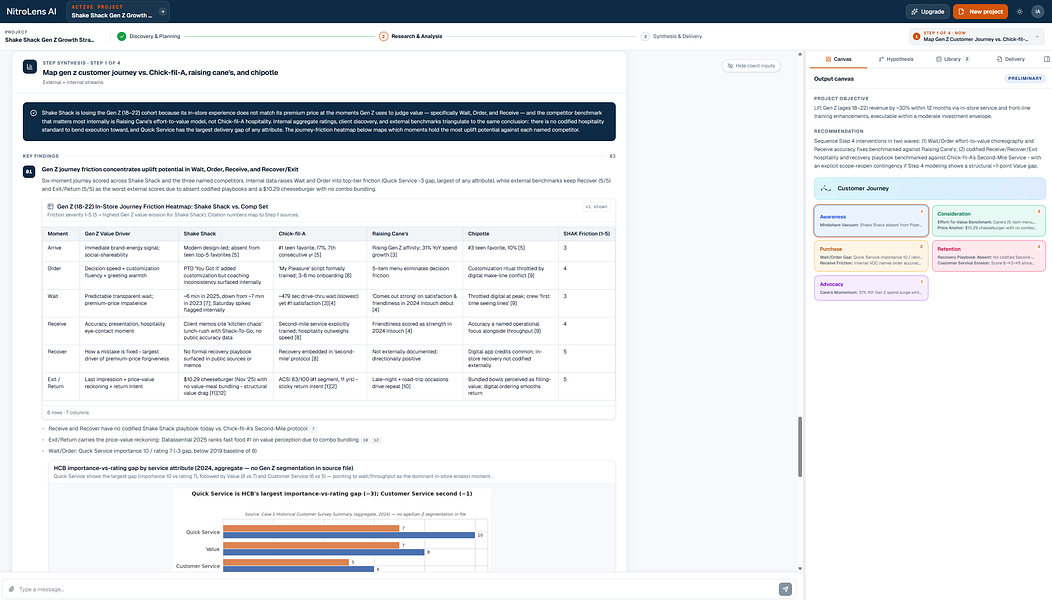Click the step synthesis chart icon

point(30,67)
